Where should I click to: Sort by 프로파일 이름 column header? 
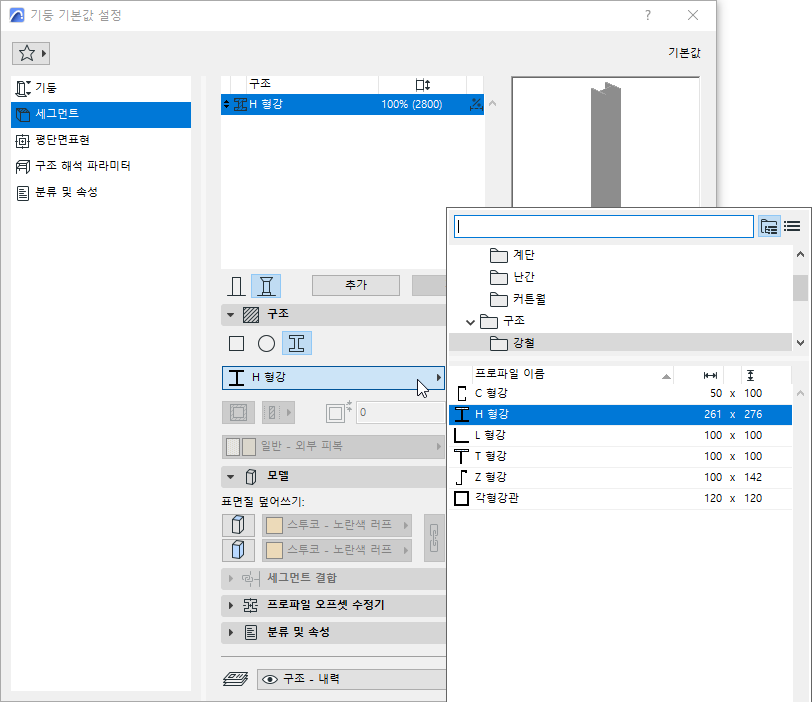(x=573, y=374)
